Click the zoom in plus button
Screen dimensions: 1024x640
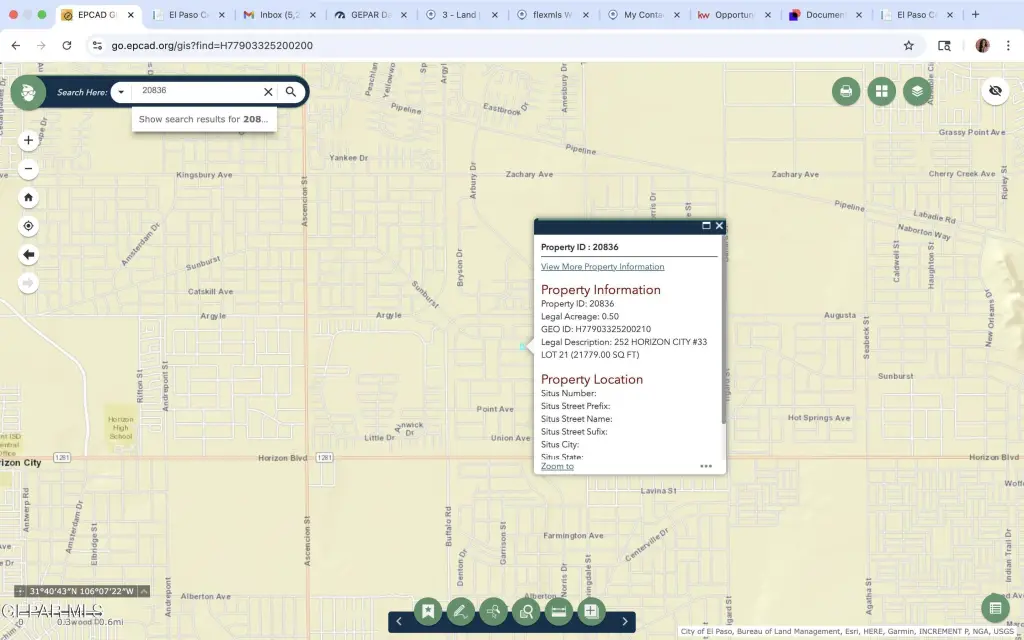28,141
